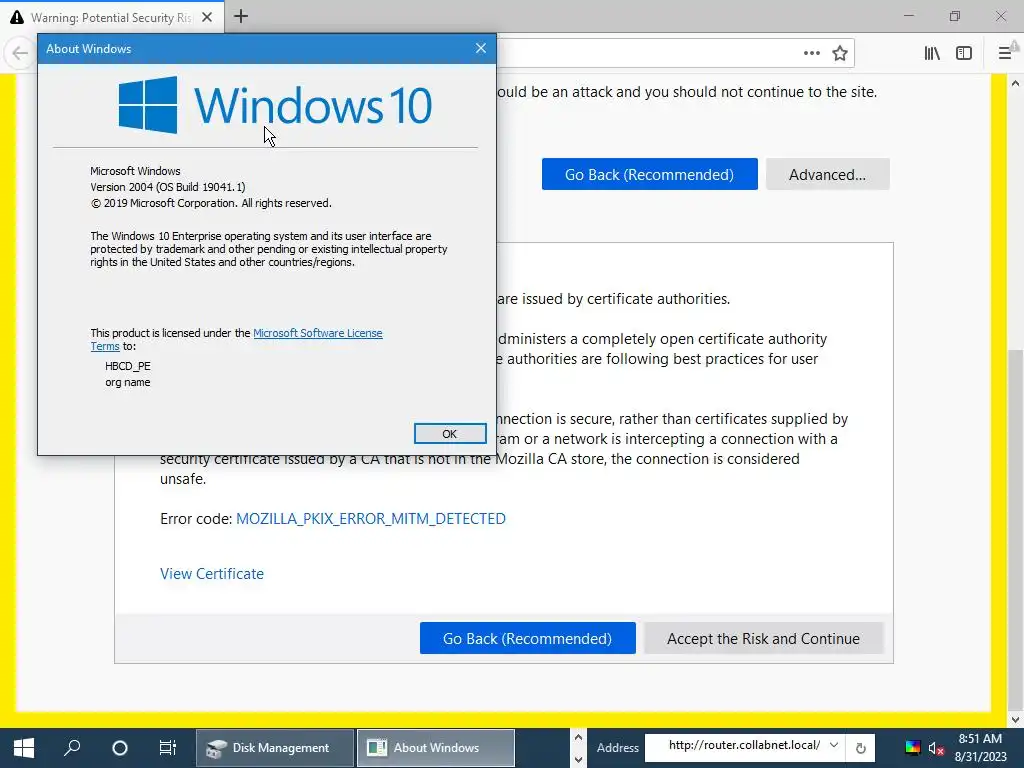Open the Microsoft Software License link
Screen dimensions: 1024x768
click(317, 333)
